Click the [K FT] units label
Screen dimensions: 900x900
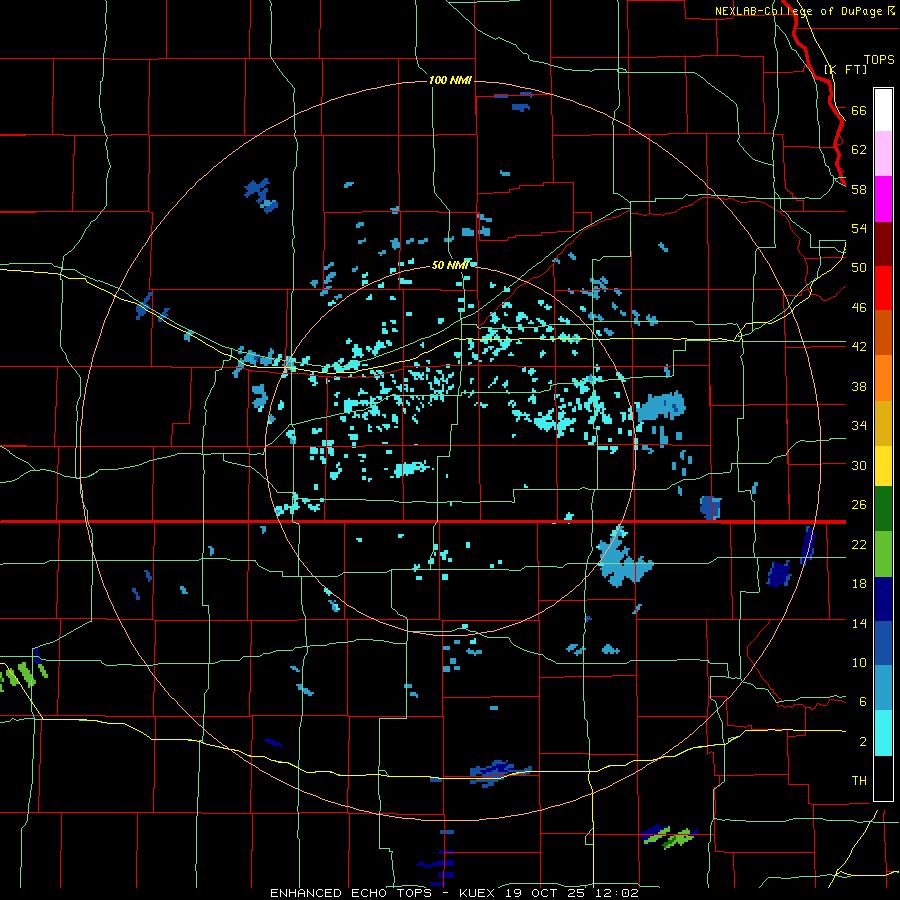(x=845, y=69)
